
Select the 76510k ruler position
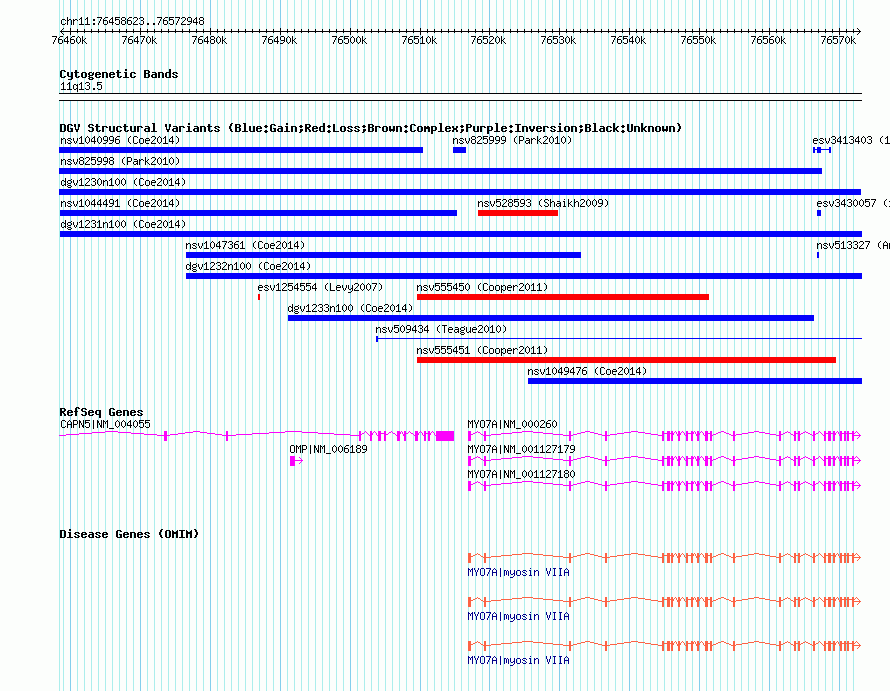pyautogui.click(x=419, y=40)
